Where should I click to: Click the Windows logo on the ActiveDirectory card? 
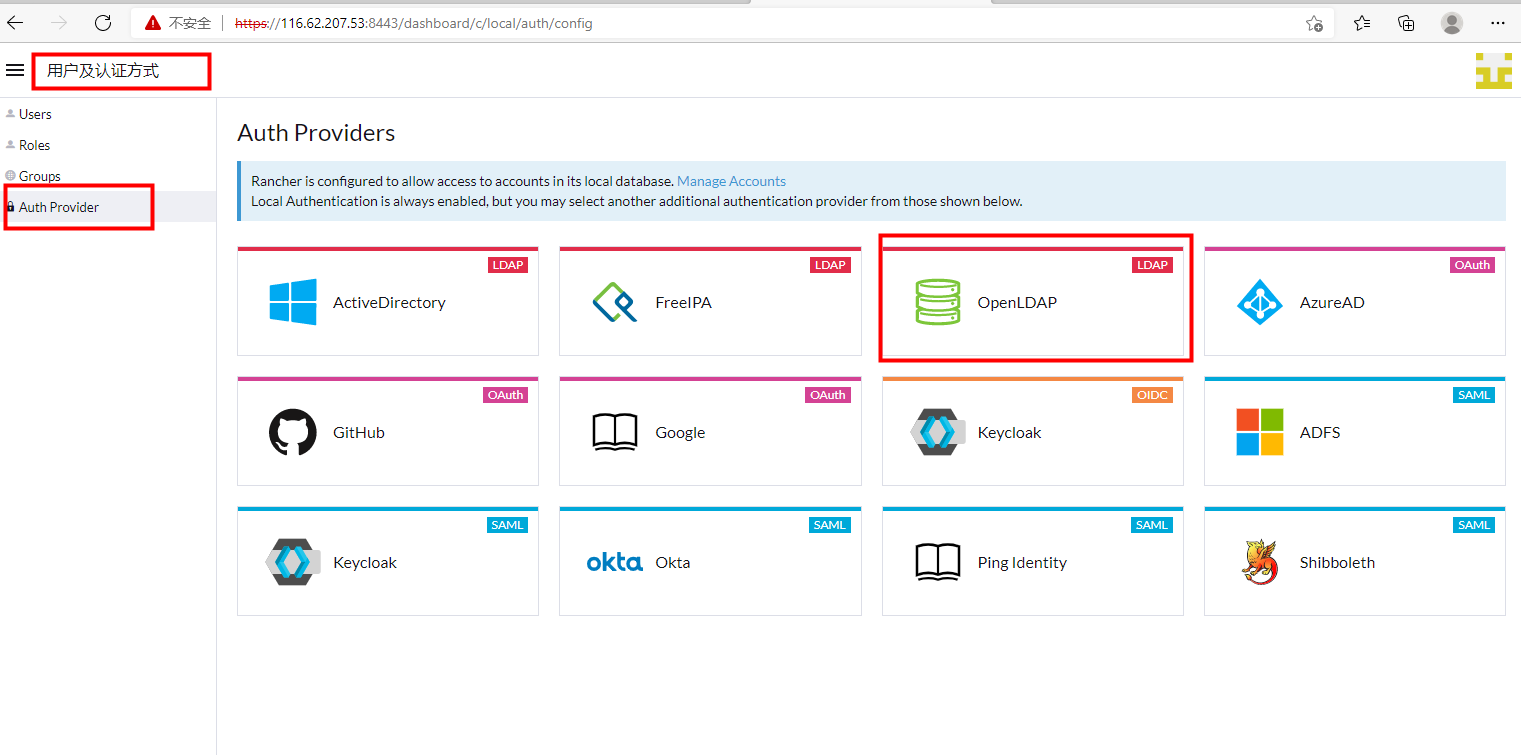click(x=293, y=302)
